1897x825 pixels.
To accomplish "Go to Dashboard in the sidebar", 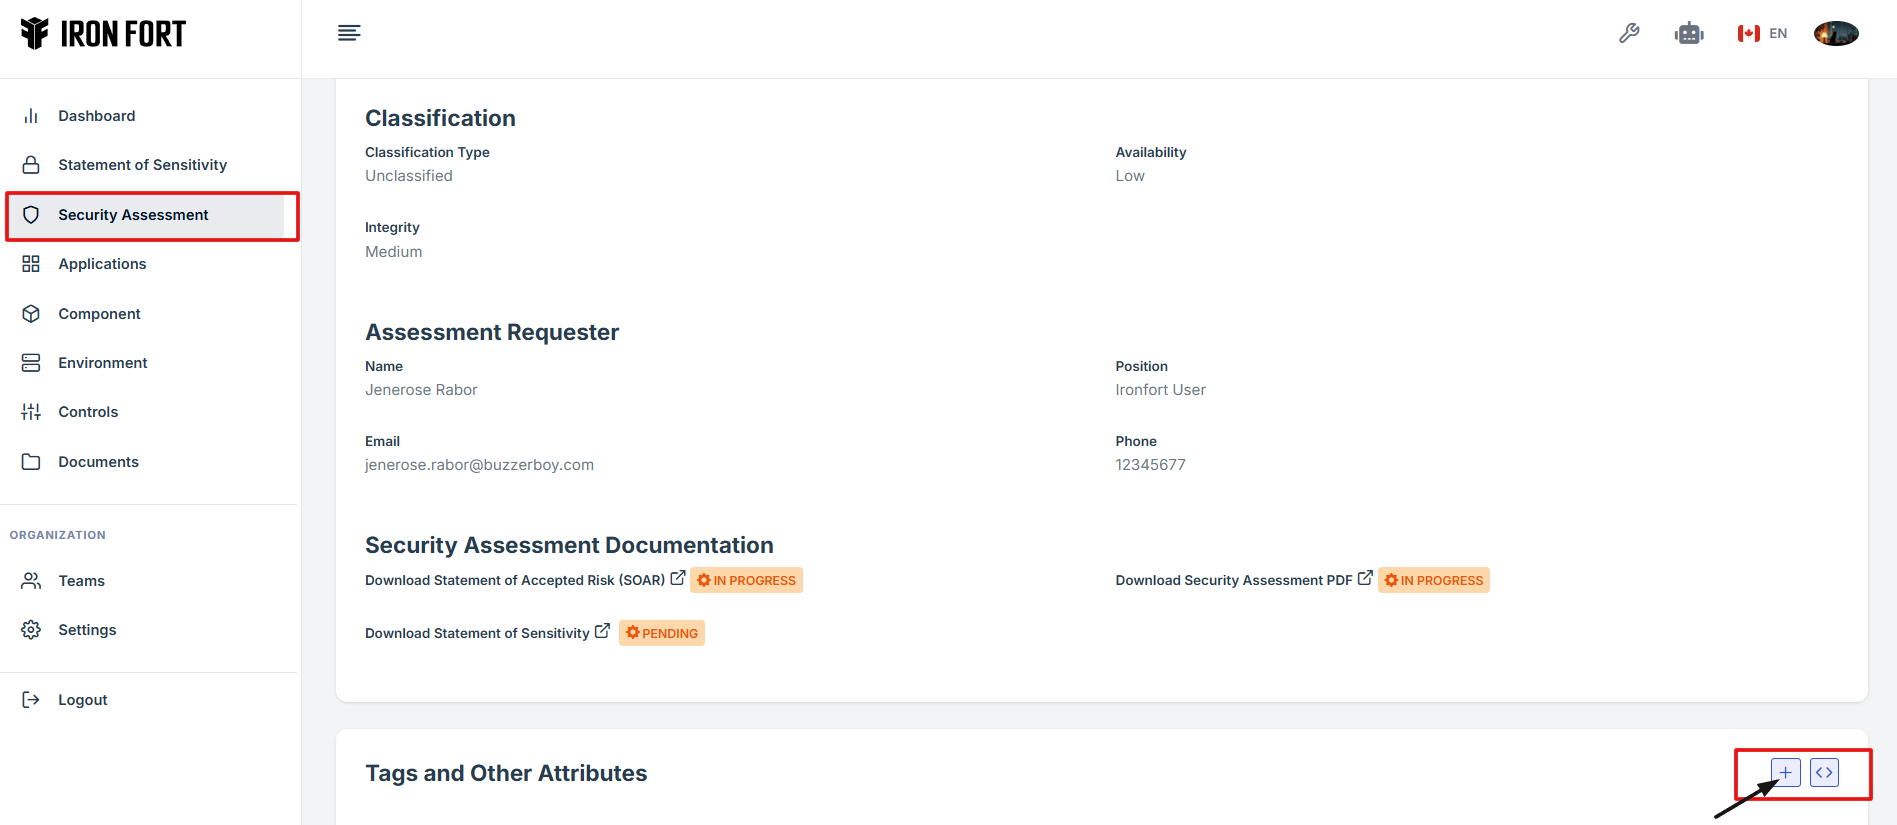I will pos(96,116).
